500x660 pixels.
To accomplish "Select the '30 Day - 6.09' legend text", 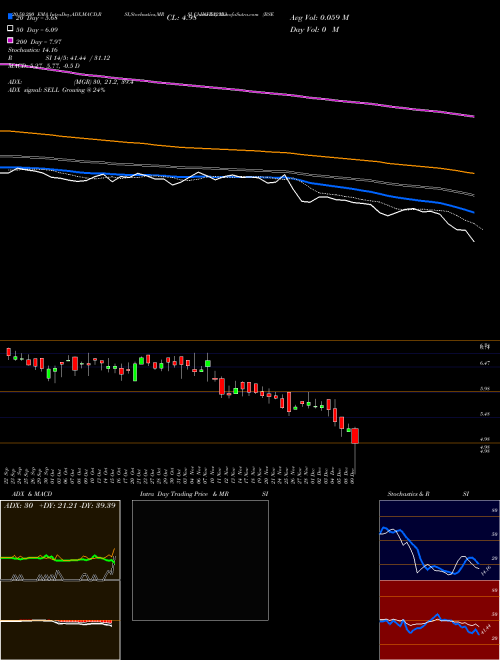I will [x=37, y=30].
